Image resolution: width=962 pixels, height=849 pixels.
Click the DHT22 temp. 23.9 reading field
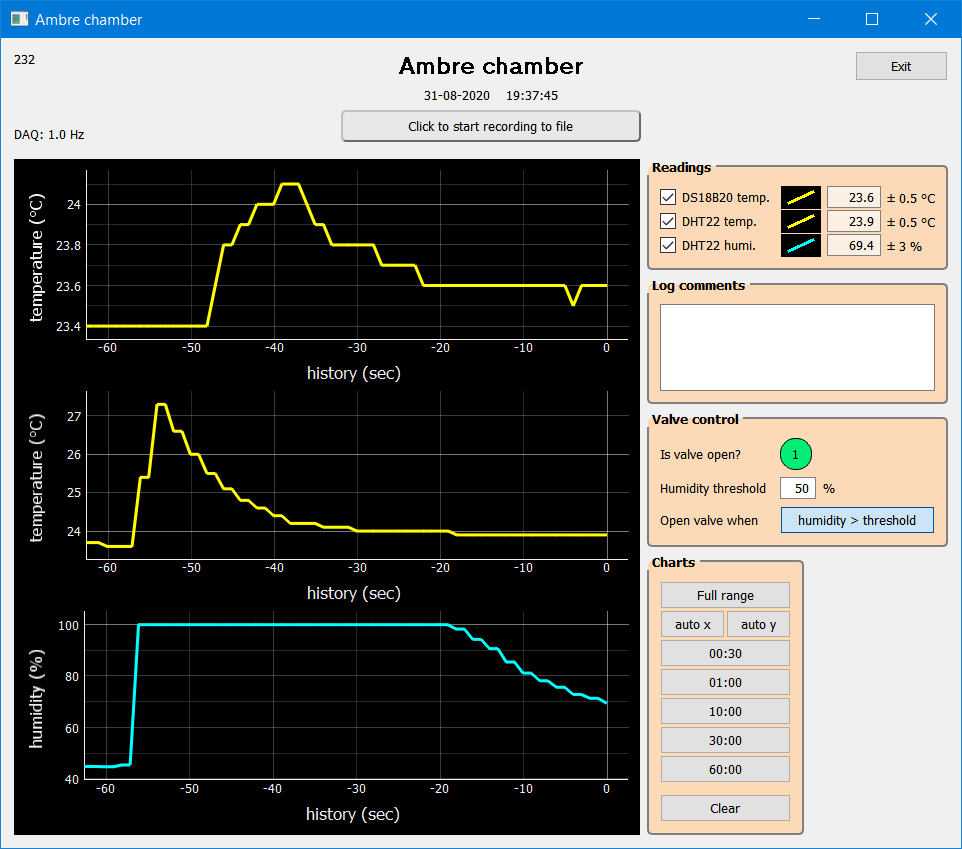click(x=853, y=221)
